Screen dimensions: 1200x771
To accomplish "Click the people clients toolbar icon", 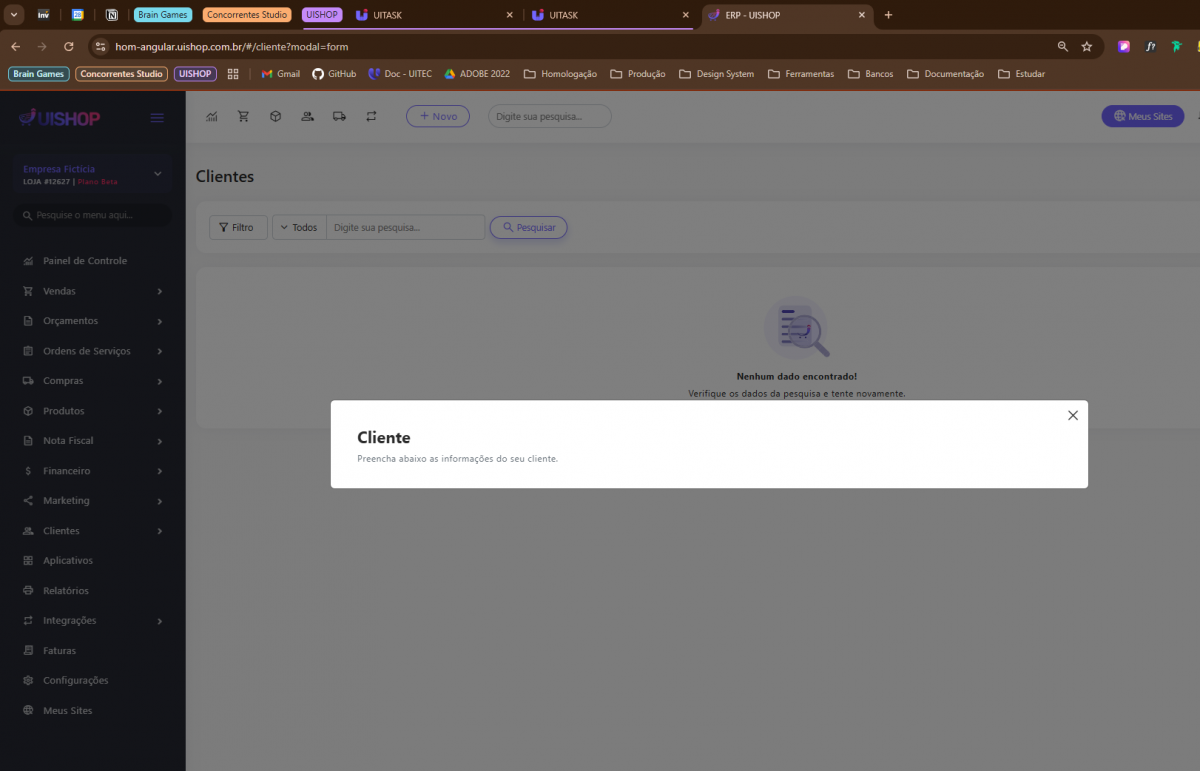I will pos(307,117).
